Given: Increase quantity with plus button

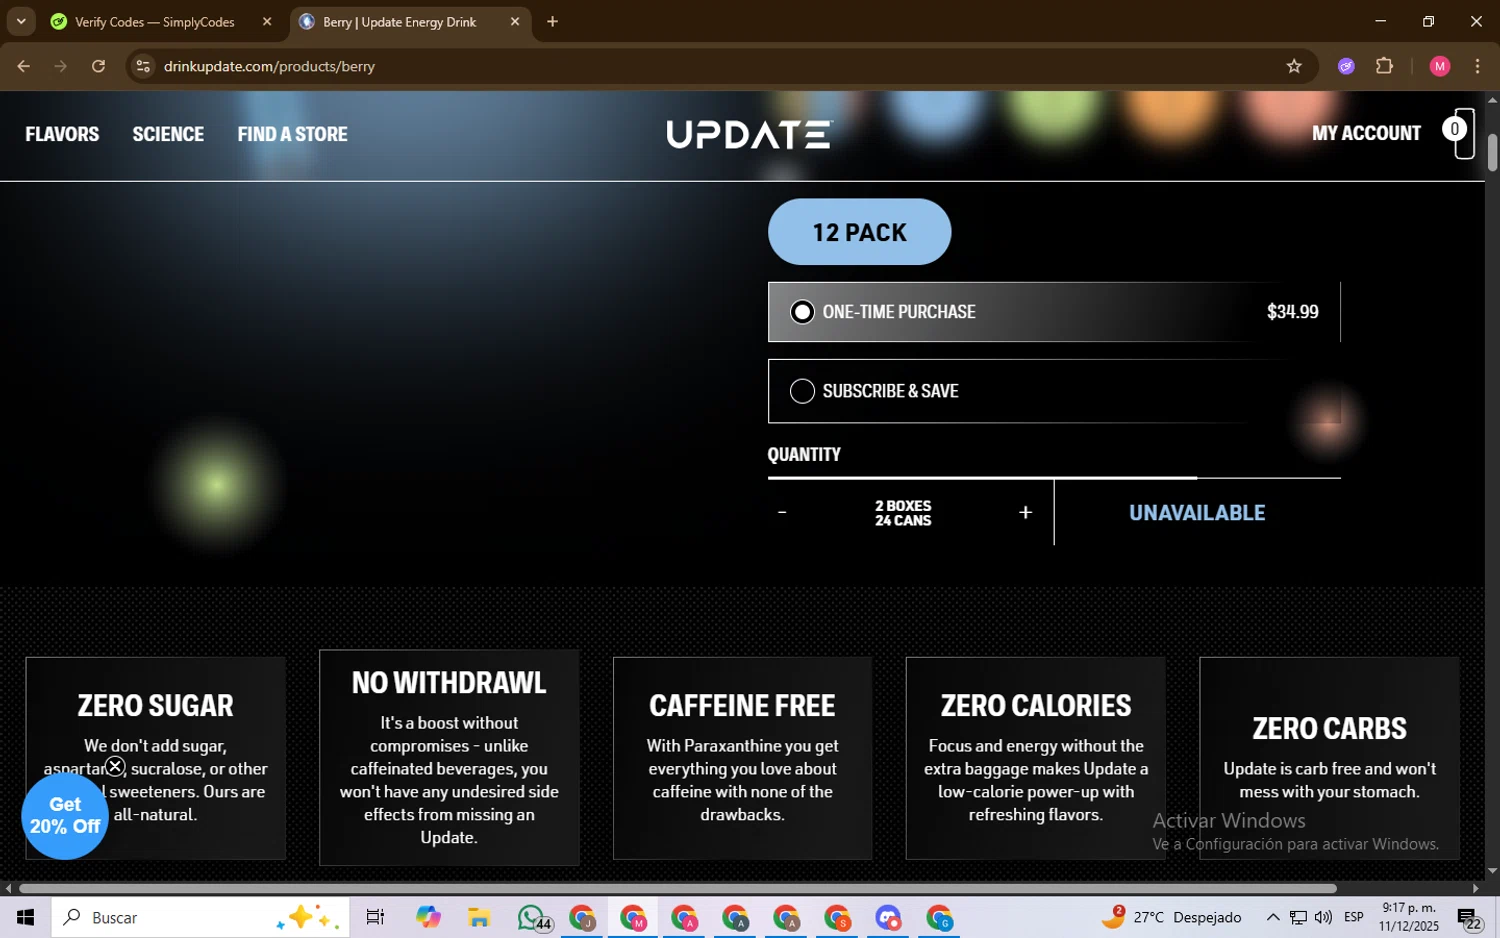Looking at the screenshot, I should point(1025,512).
